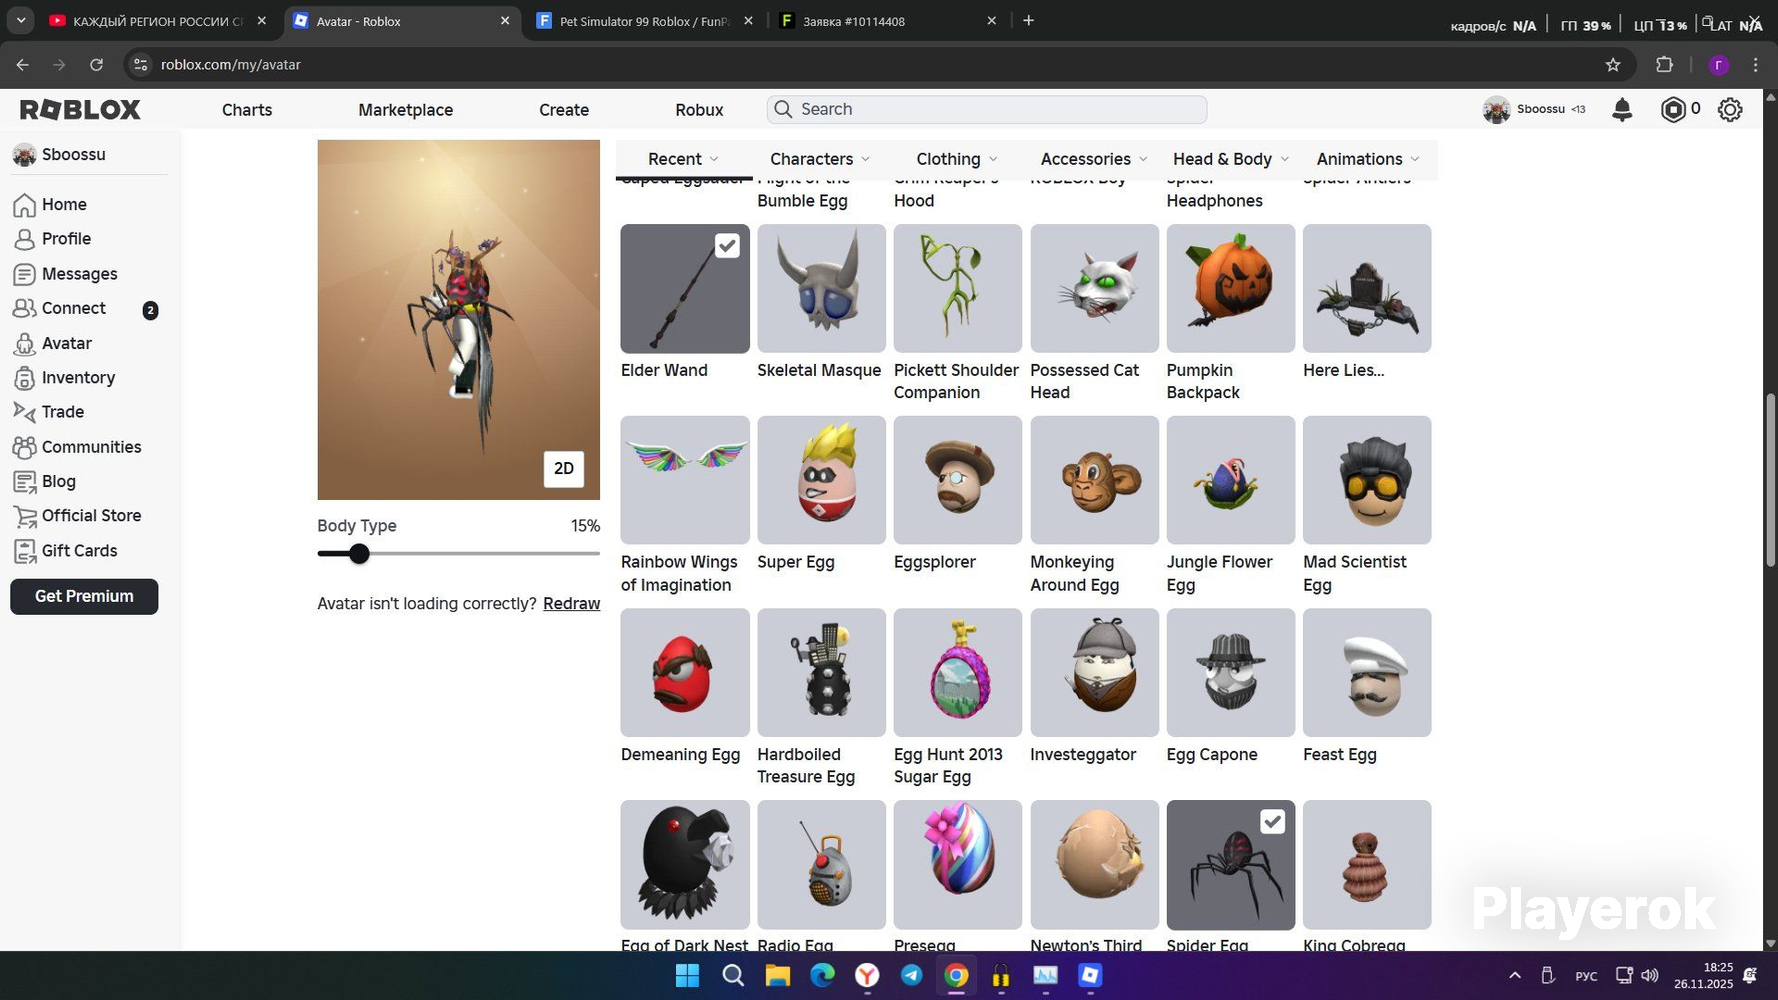Switch avatar preview to 2D
The width and height of the screenshot is (1778, 1000).
(x=564, y=469)
